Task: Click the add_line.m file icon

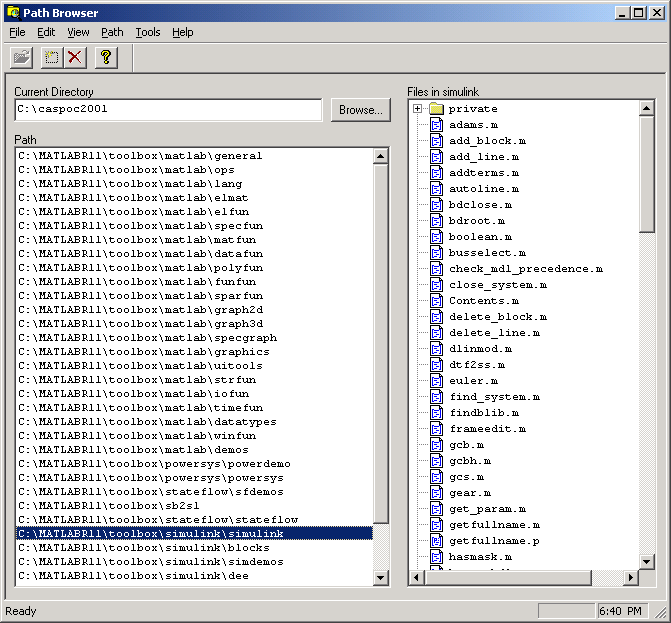Action: pyautogui.click(x=436, y=157)
